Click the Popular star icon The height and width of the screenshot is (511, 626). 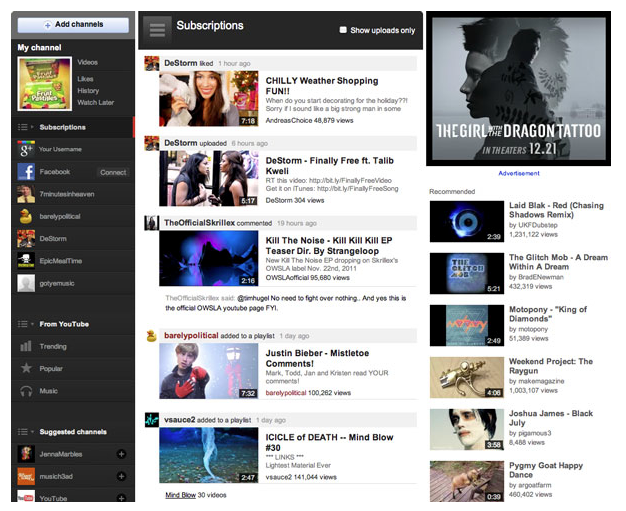(27, 368)
